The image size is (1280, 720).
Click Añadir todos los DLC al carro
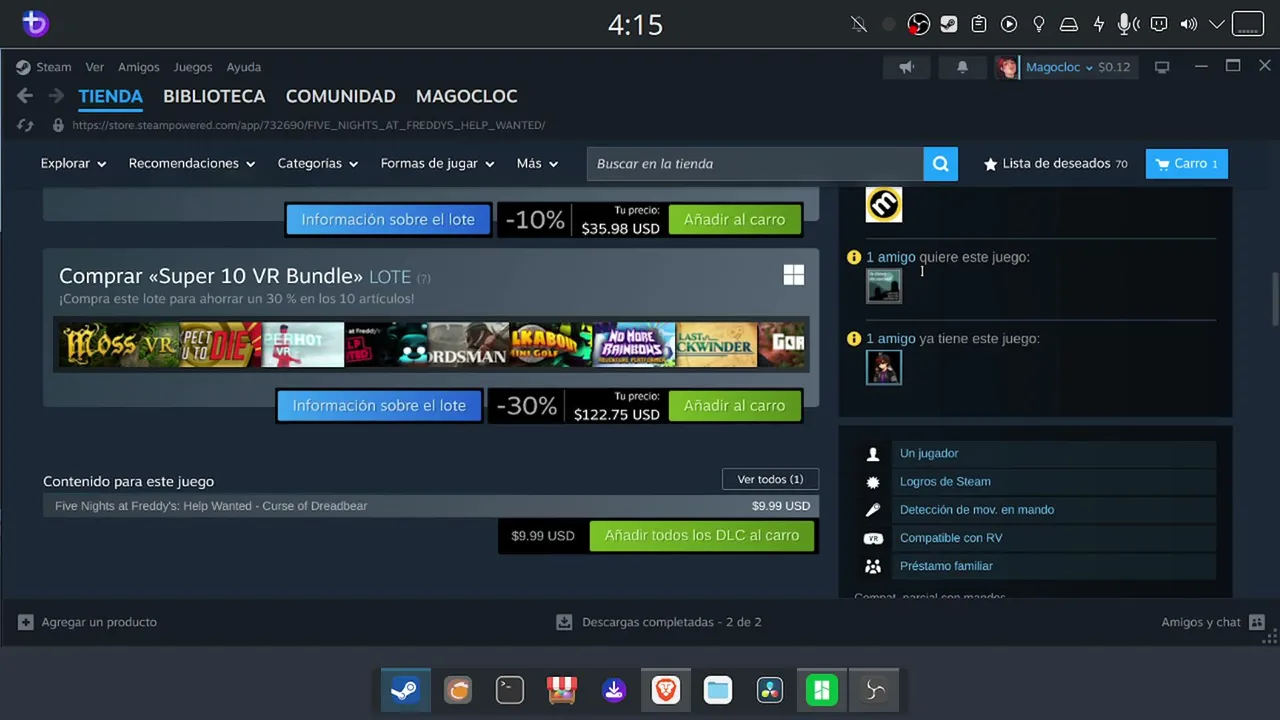(702, 536)
